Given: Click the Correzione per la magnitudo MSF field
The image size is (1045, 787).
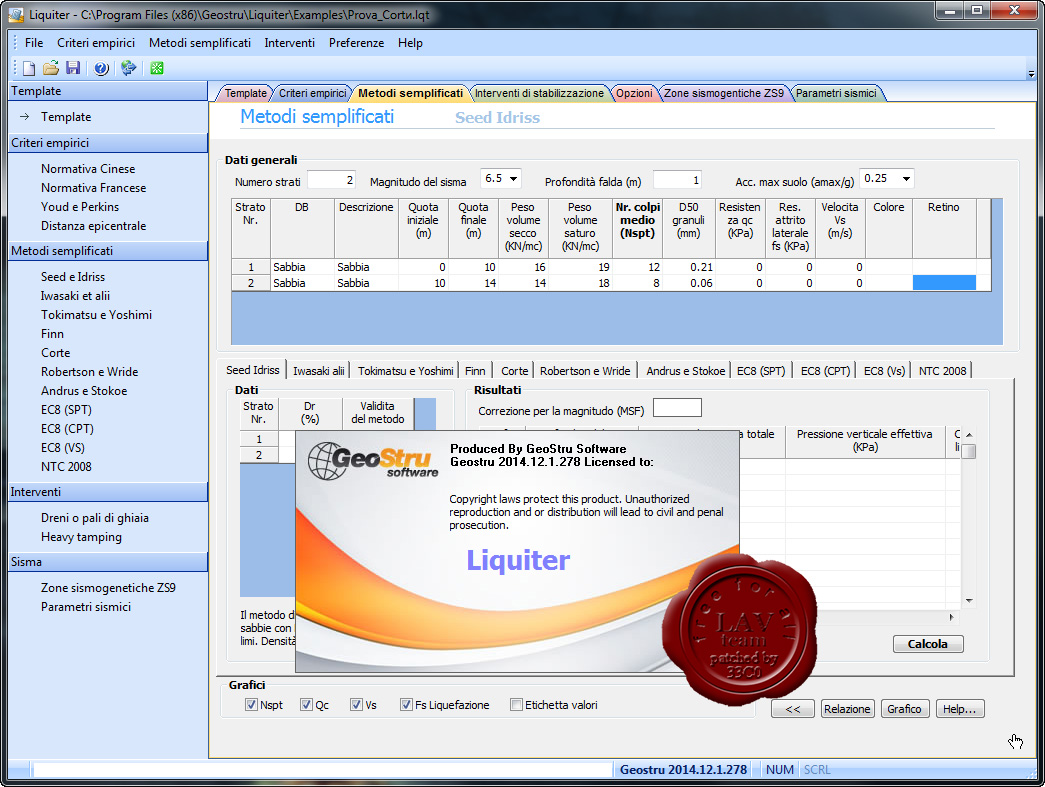Looking at the screenshot, I should click(677, 408).
